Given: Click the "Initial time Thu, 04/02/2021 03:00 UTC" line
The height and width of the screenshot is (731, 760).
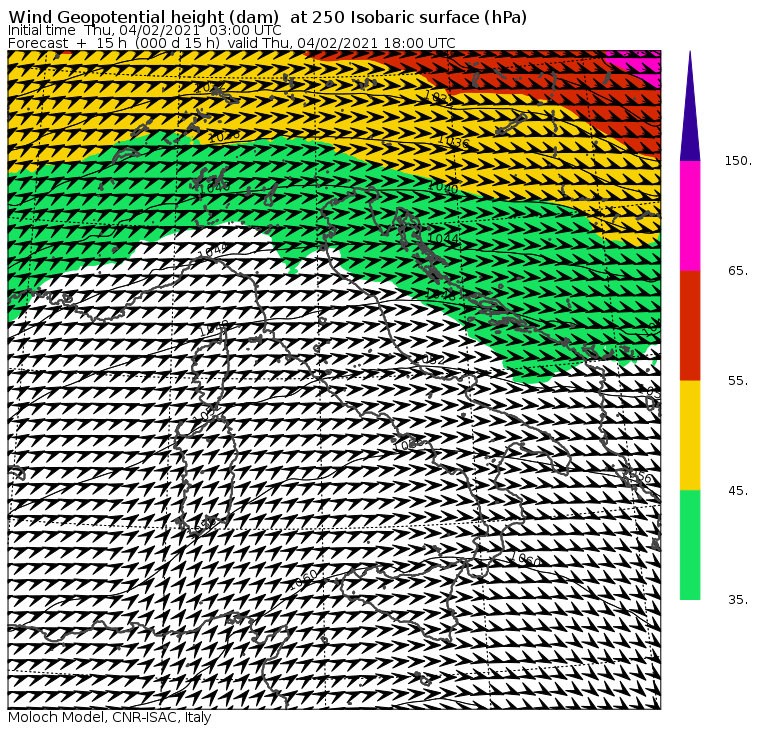Looking at the screenshot, I should point(144,30).
